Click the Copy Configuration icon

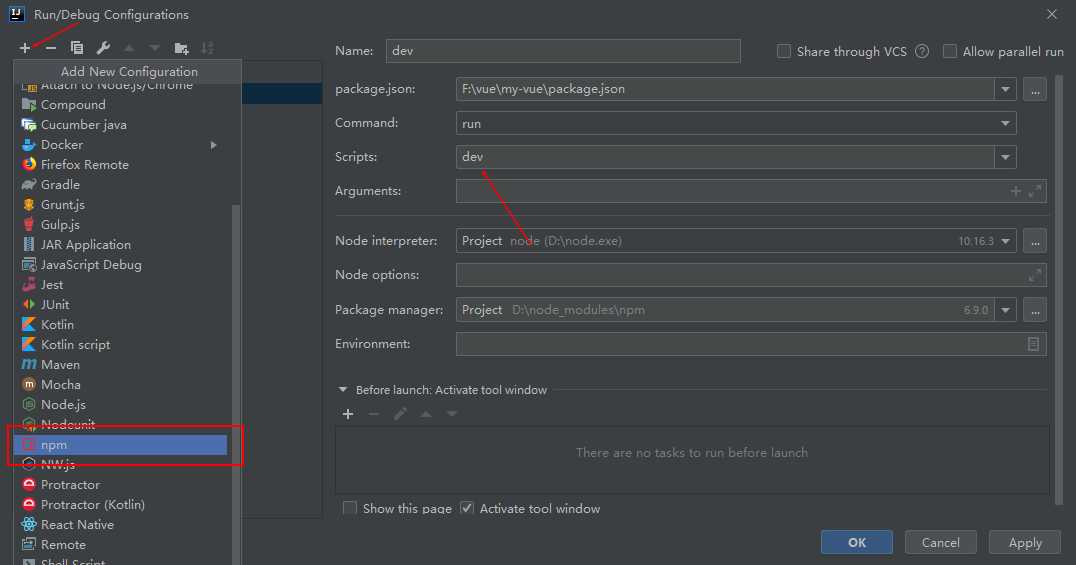(x=77, y=47)
